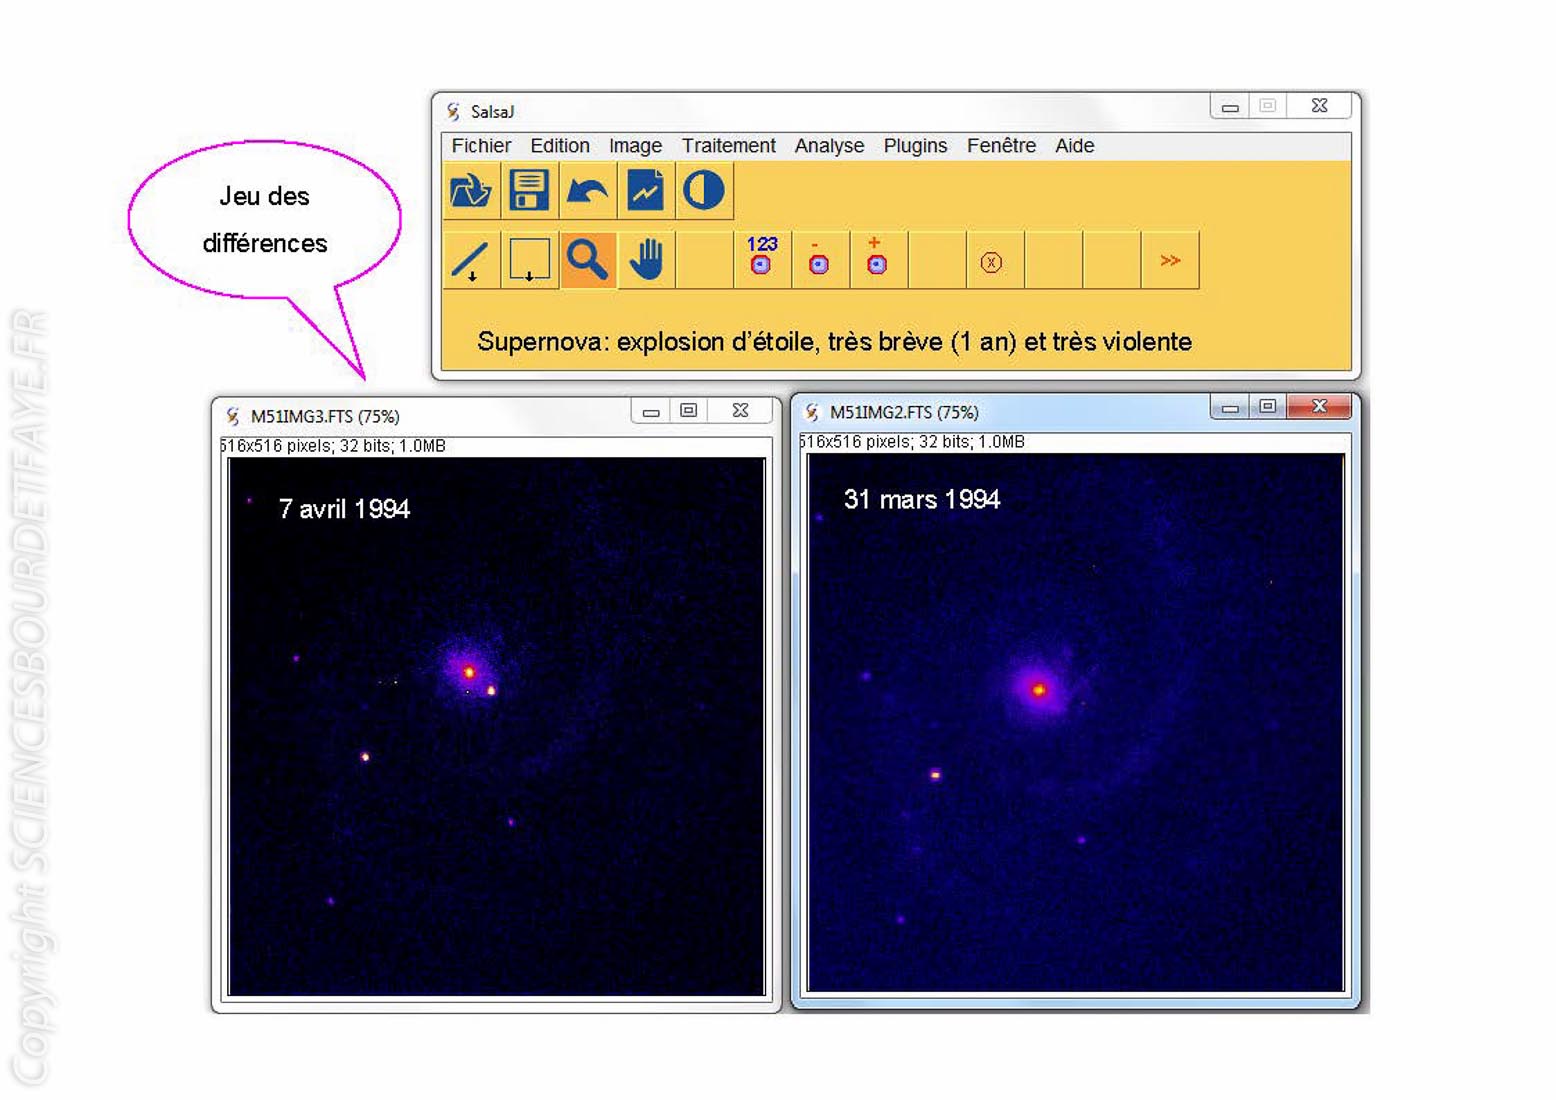Click the galaxy core in M51IMG2 image

[x=1039, y=689]
